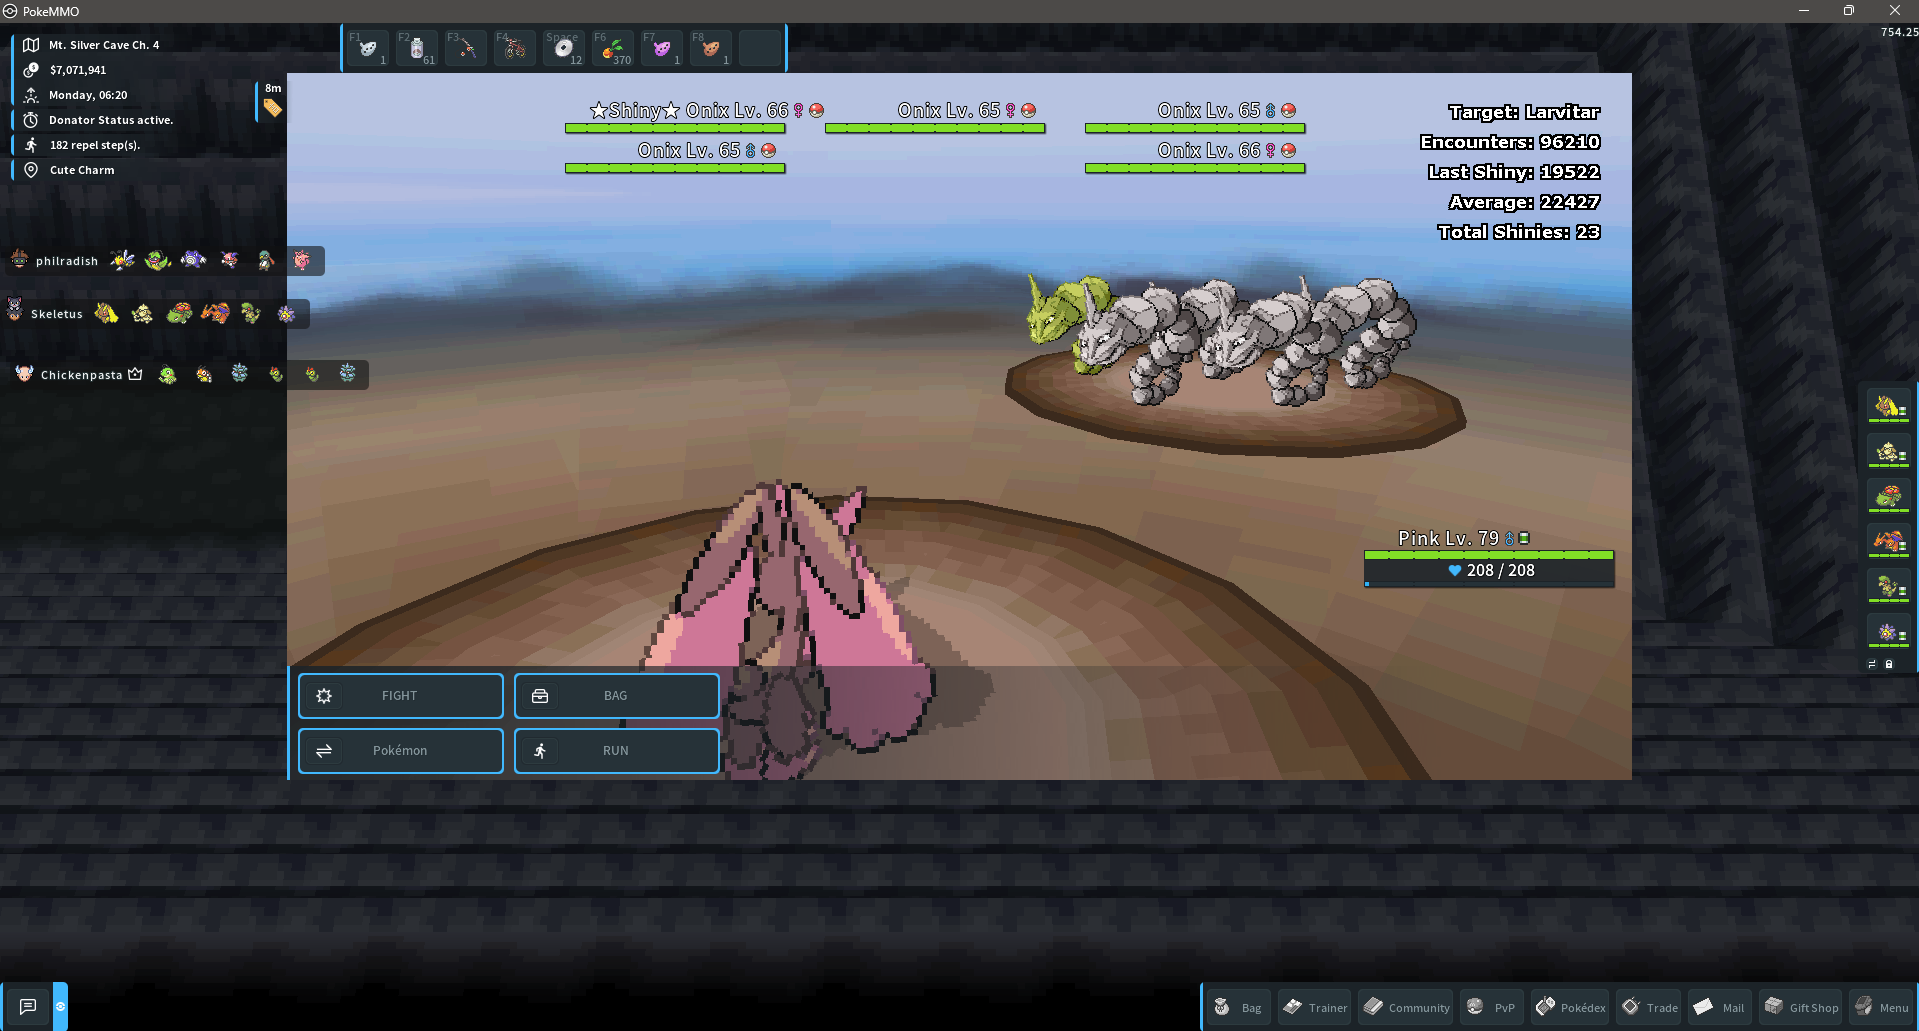Click the Encounters: 96210 counter text
This screenshot has height=1031, width=1919.
click(x=1510, y=142)
